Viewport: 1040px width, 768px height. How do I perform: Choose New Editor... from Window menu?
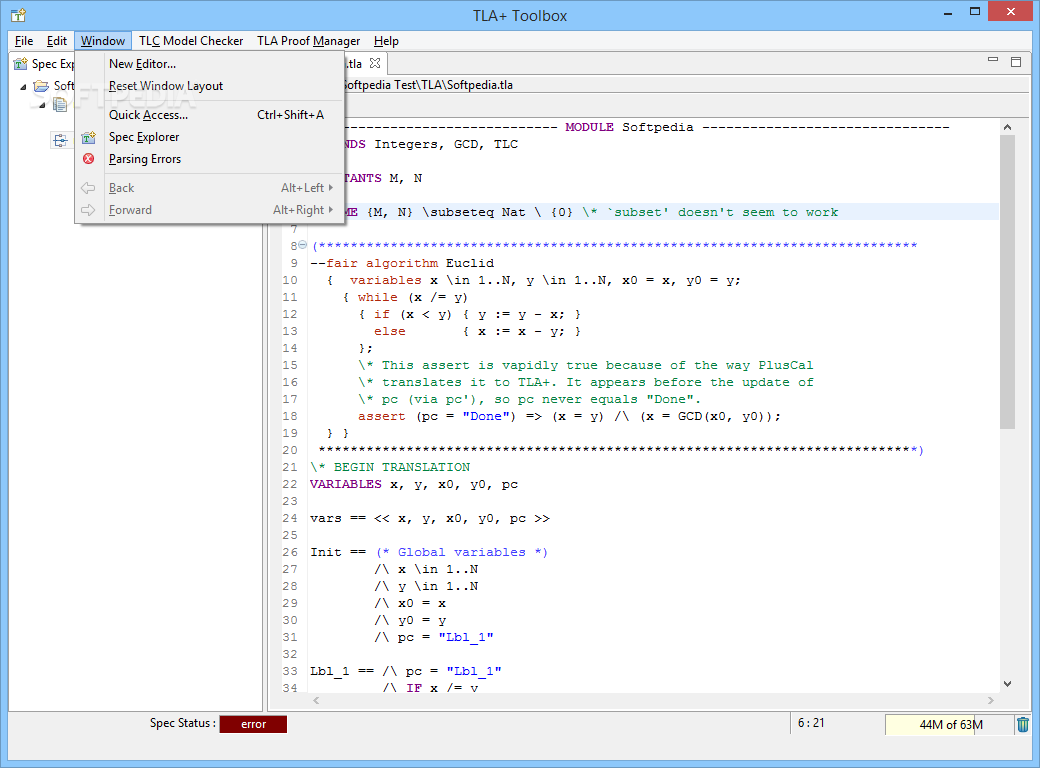[210, 64]
